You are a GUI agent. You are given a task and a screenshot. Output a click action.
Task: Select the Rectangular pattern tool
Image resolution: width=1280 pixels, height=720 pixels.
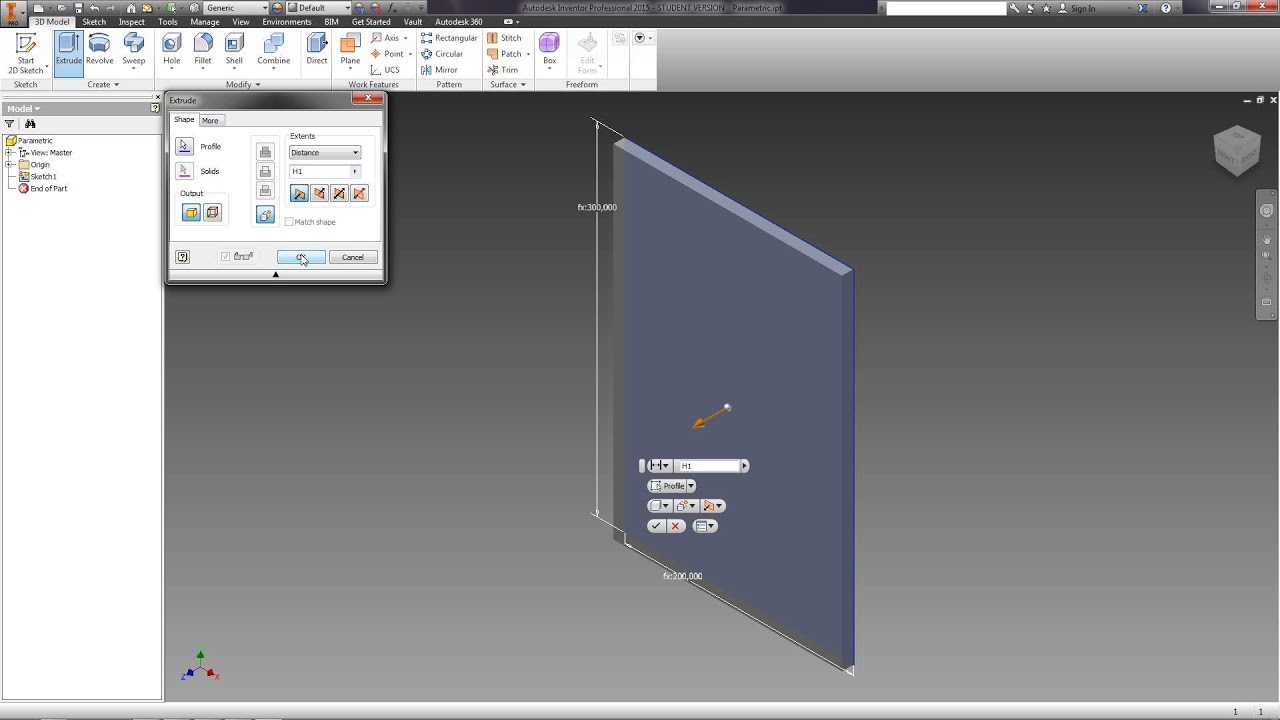pos(449,38)
